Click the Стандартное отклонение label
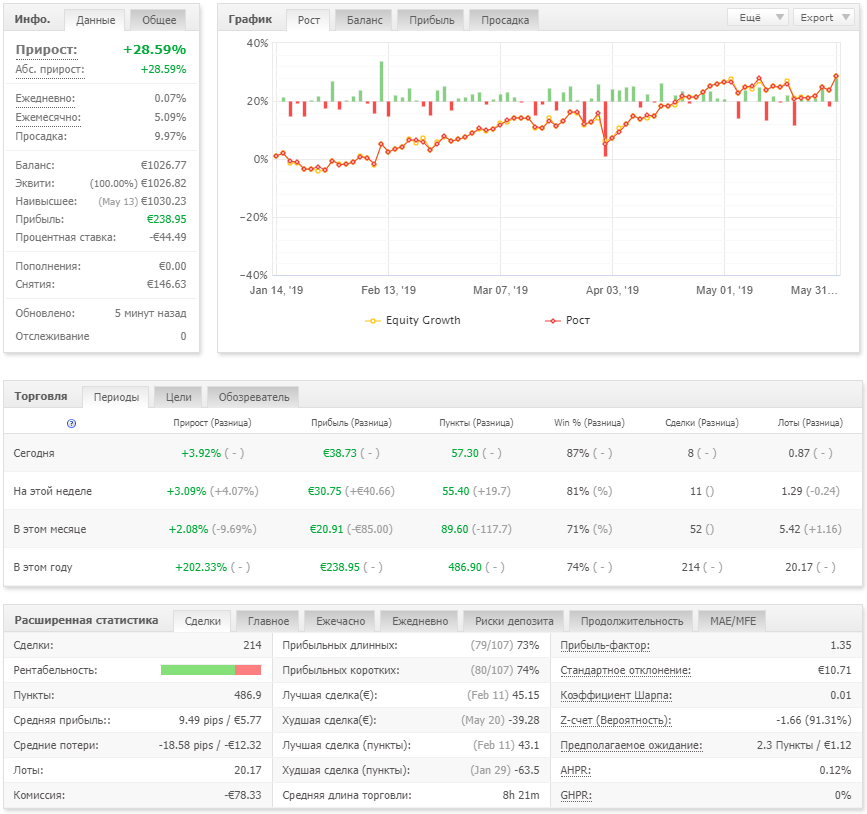This screenshot has height=814, width=867. 625,670
